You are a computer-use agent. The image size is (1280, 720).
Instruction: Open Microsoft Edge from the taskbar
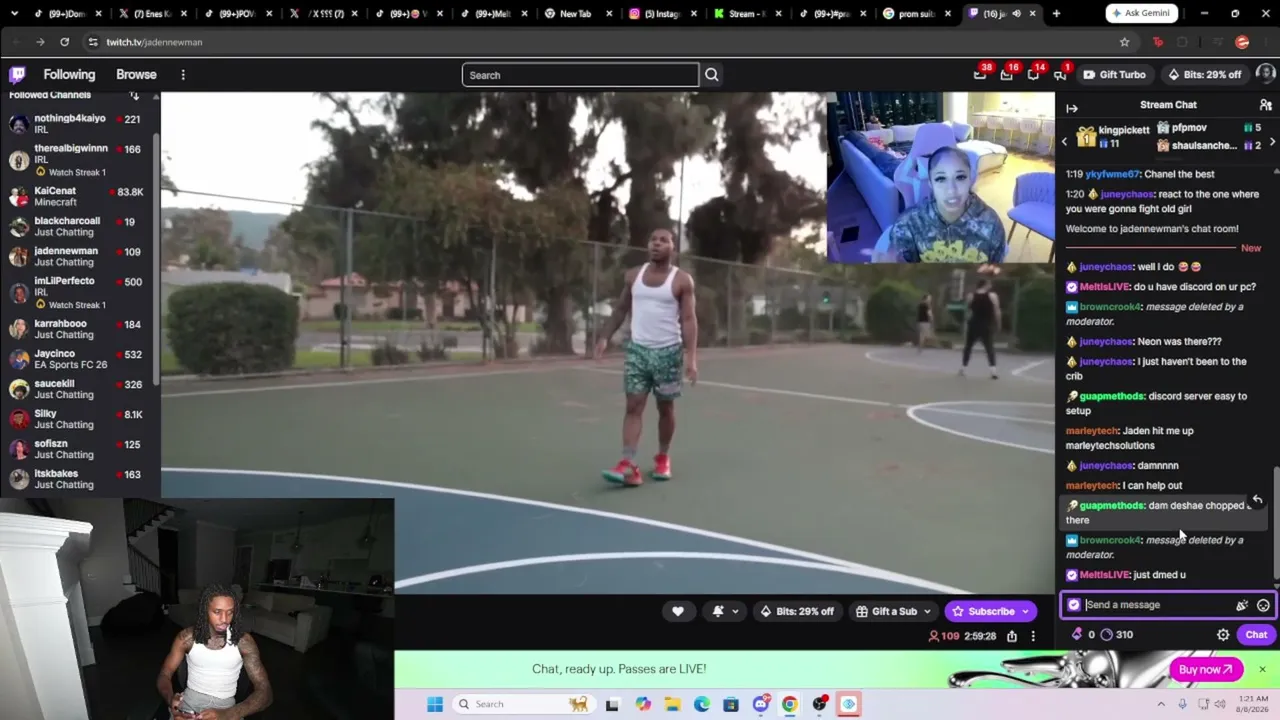[x=702, y=704]
